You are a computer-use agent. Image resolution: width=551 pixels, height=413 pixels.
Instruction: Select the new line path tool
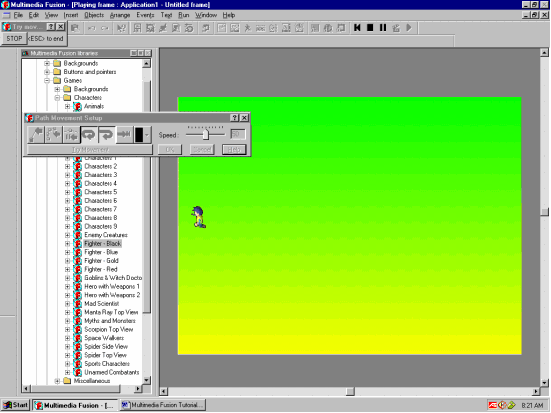click(36, 135)
